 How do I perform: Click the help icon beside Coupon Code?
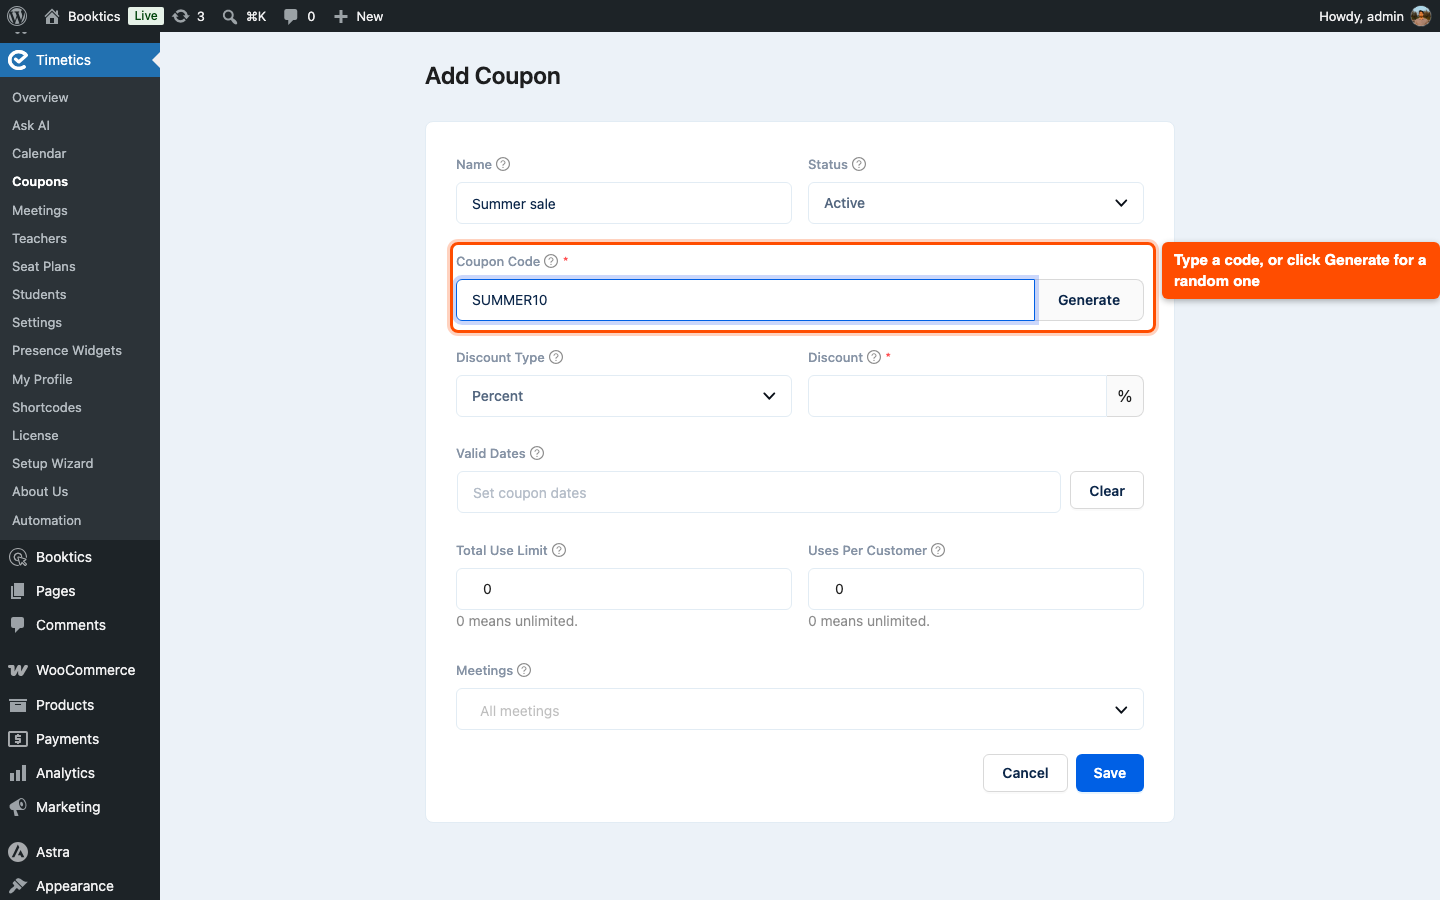pos(551,261)
